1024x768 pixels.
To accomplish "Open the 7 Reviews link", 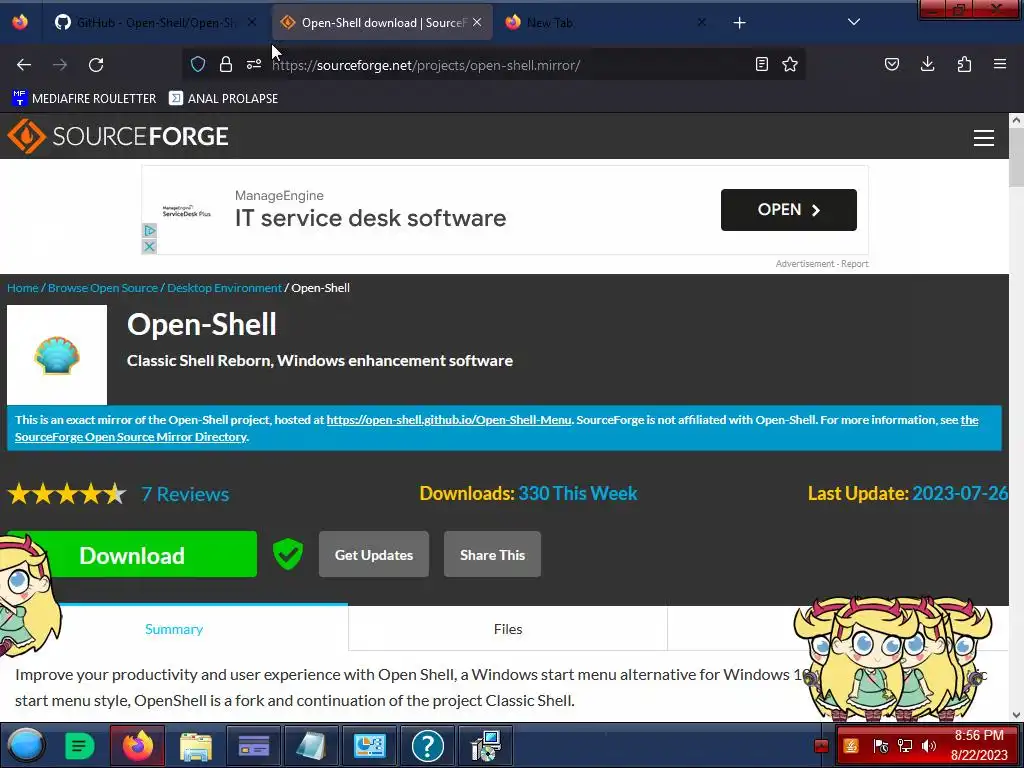I will 185,494.
